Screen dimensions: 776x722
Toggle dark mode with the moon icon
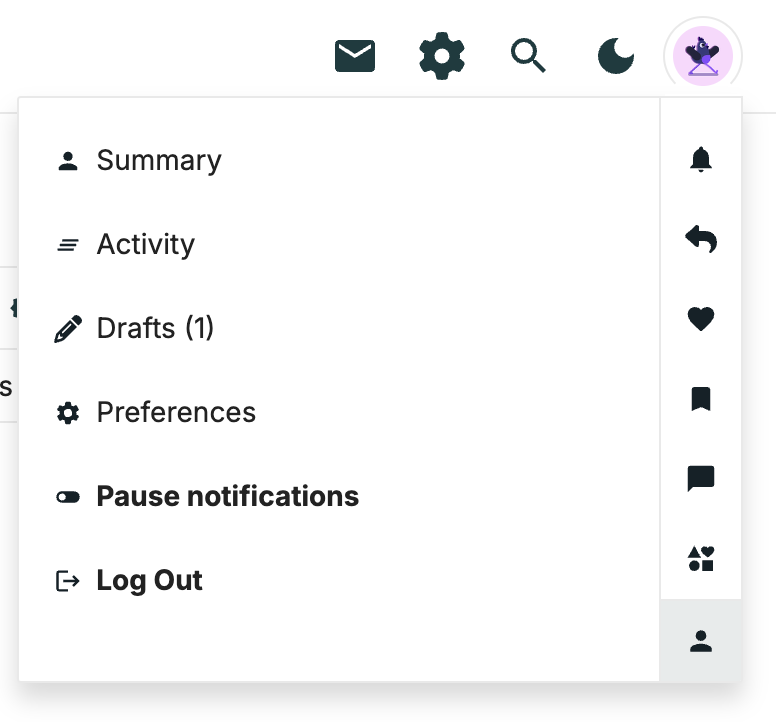(x=615, y=56)
